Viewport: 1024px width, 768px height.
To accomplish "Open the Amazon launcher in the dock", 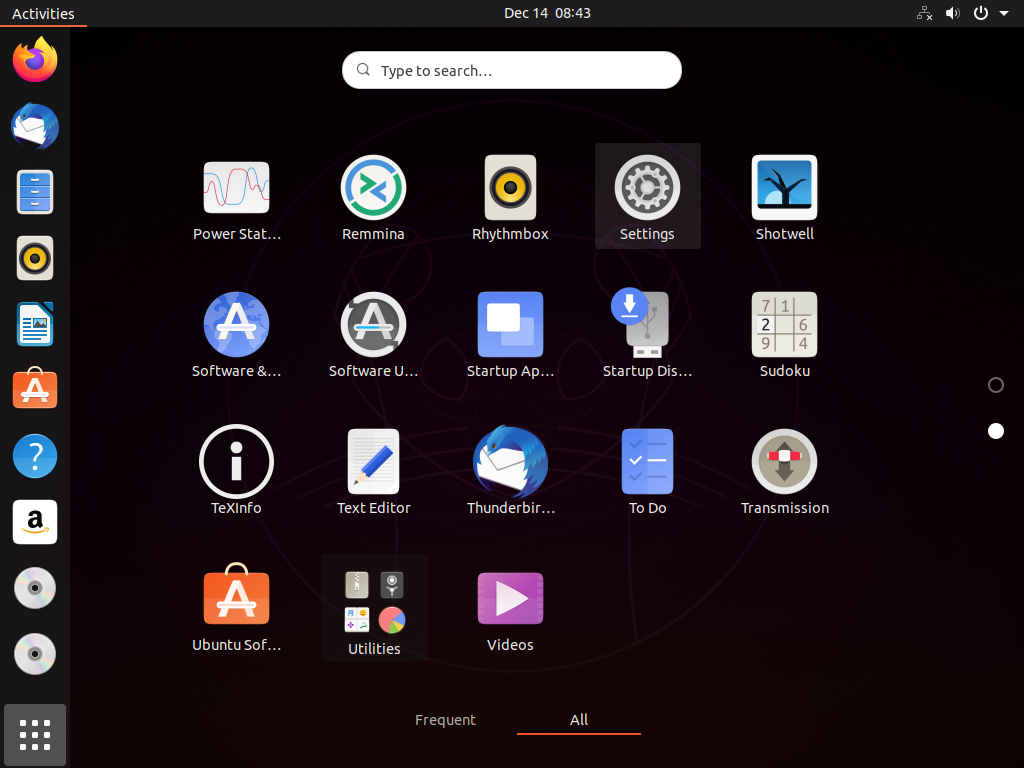I will tap(35, 522).
